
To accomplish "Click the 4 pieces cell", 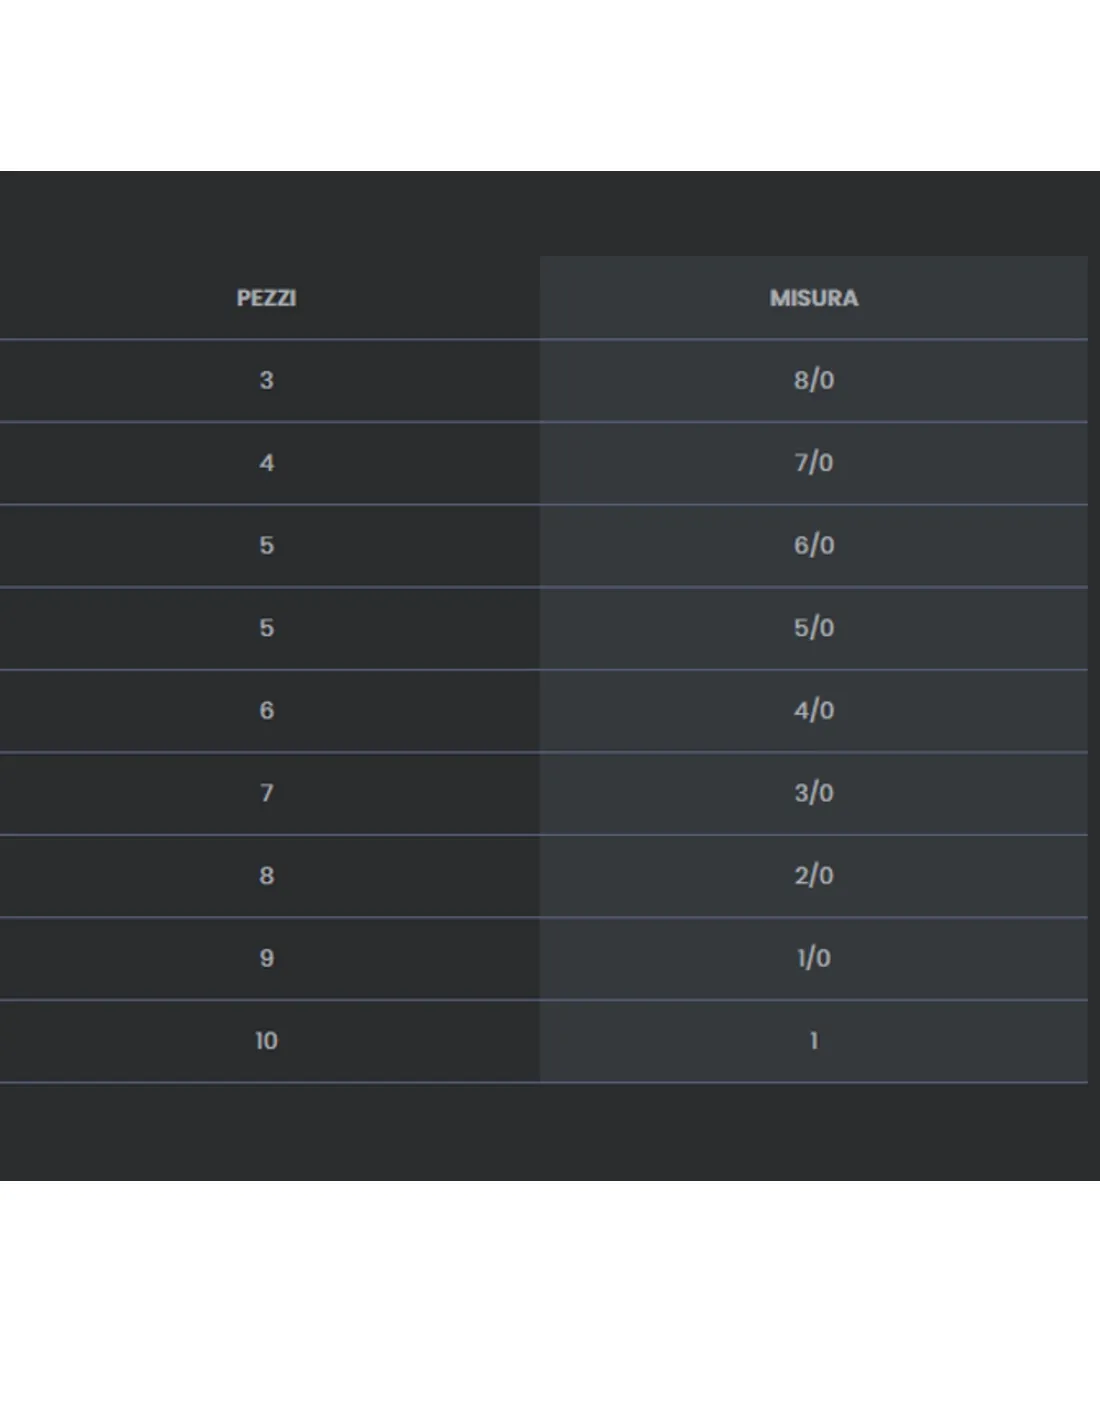I will pyautogui.click(x=266, y=463).
